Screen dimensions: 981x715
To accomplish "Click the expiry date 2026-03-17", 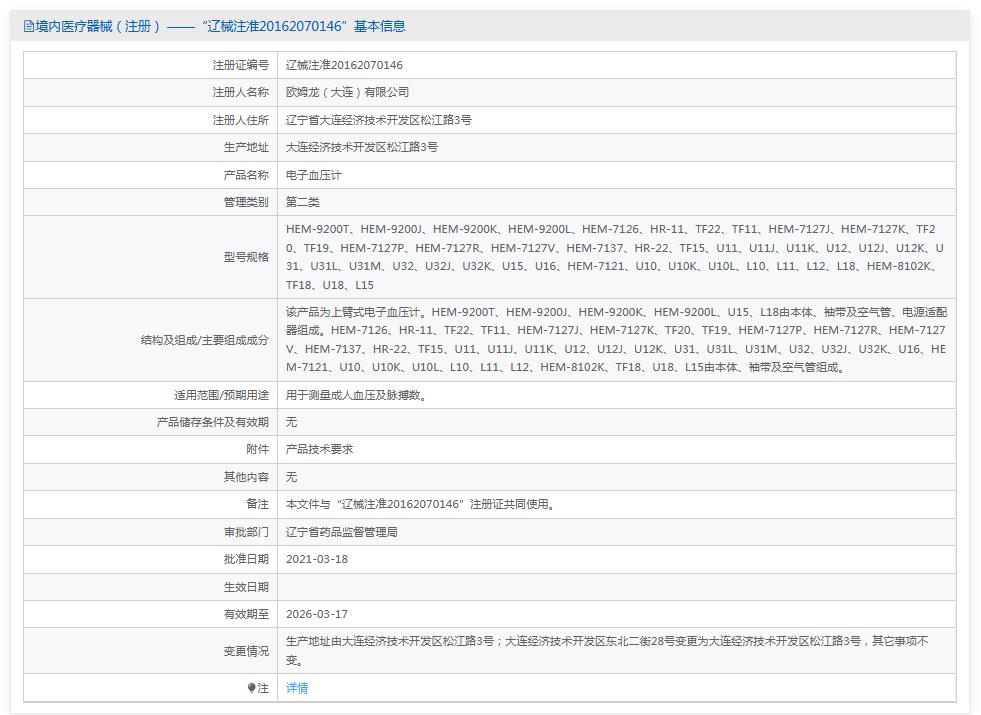I will [x=317, y=614].
